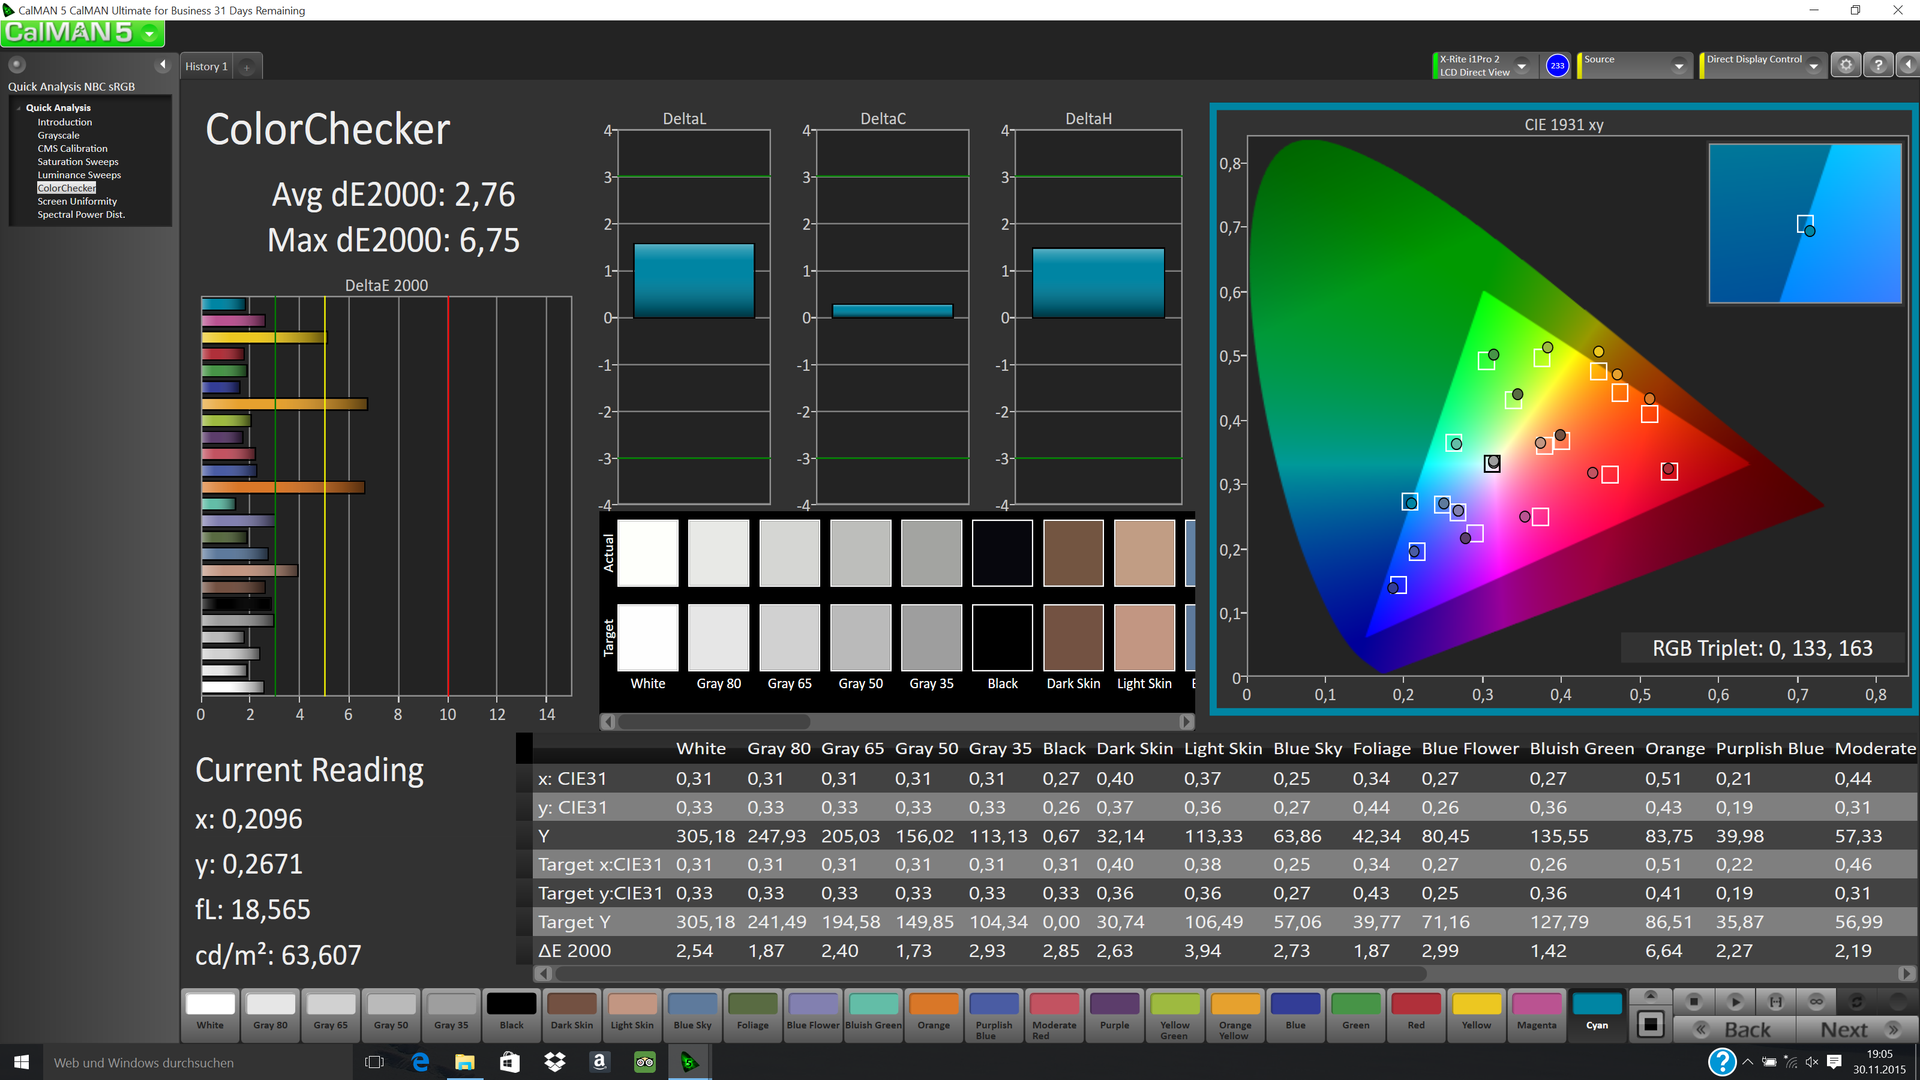Switch to the History 1 tab
The width and height of the screenshot is (1920, 1080).
pyautogui.click(x=206, y=67)
